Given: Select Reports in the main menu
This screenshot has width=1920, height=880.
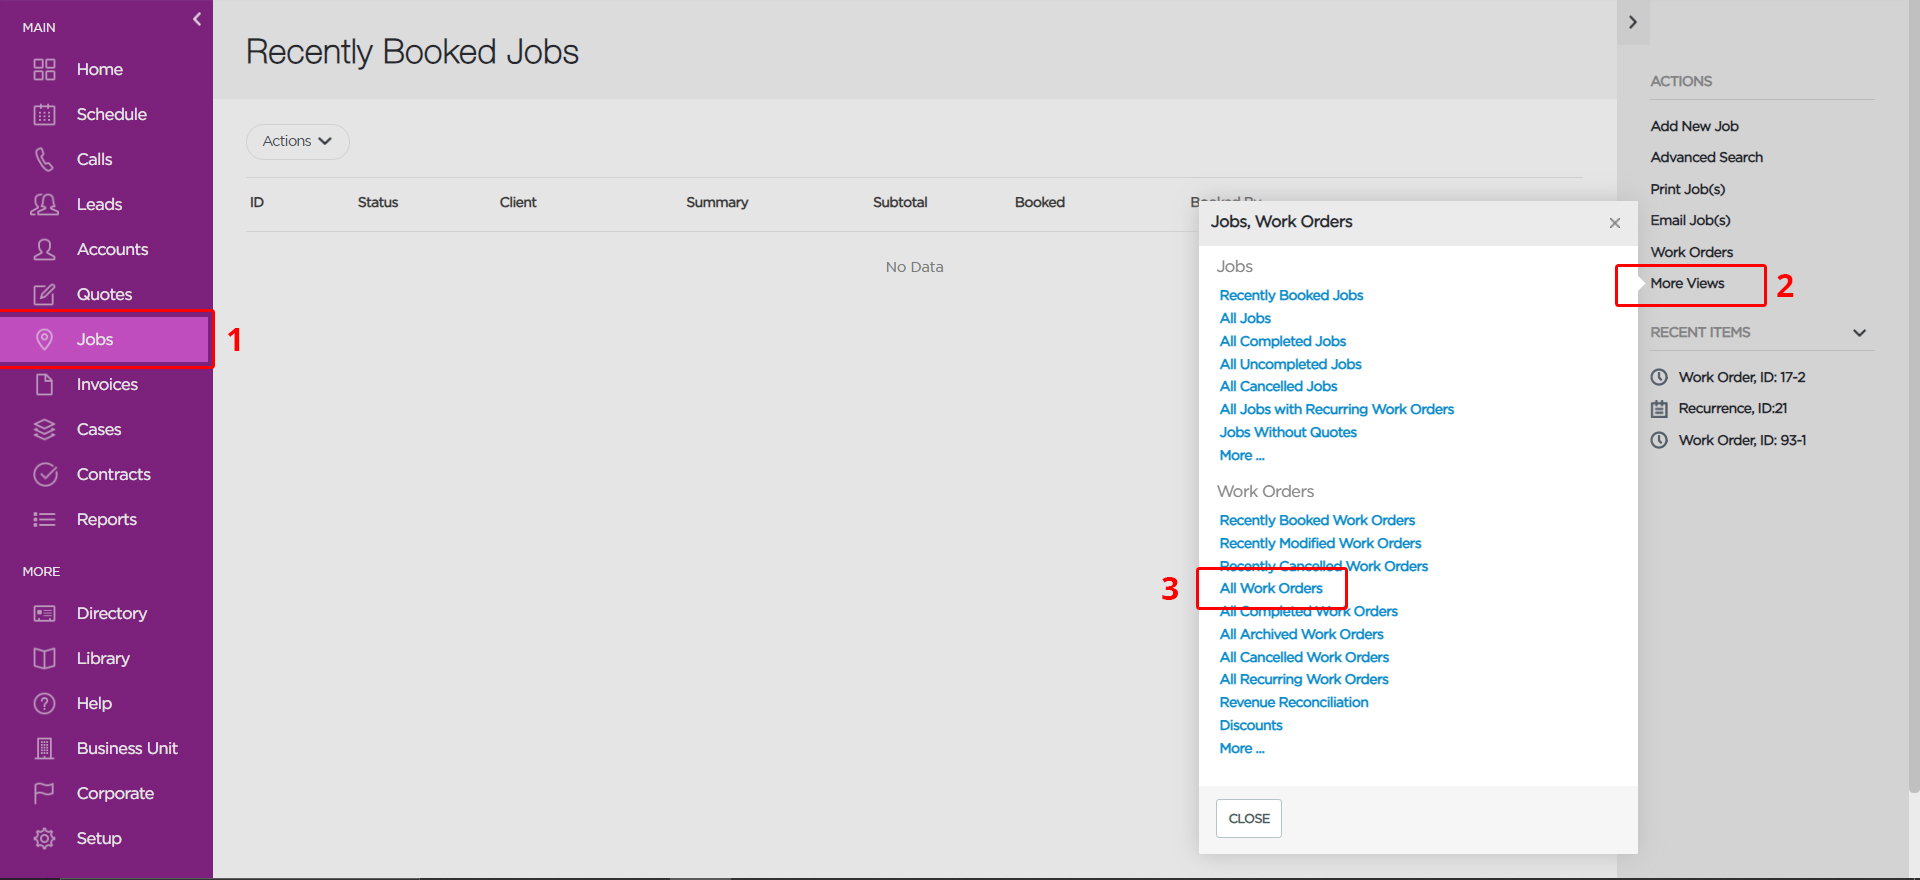Looking at the screenshot, I should tap(106, 519).
